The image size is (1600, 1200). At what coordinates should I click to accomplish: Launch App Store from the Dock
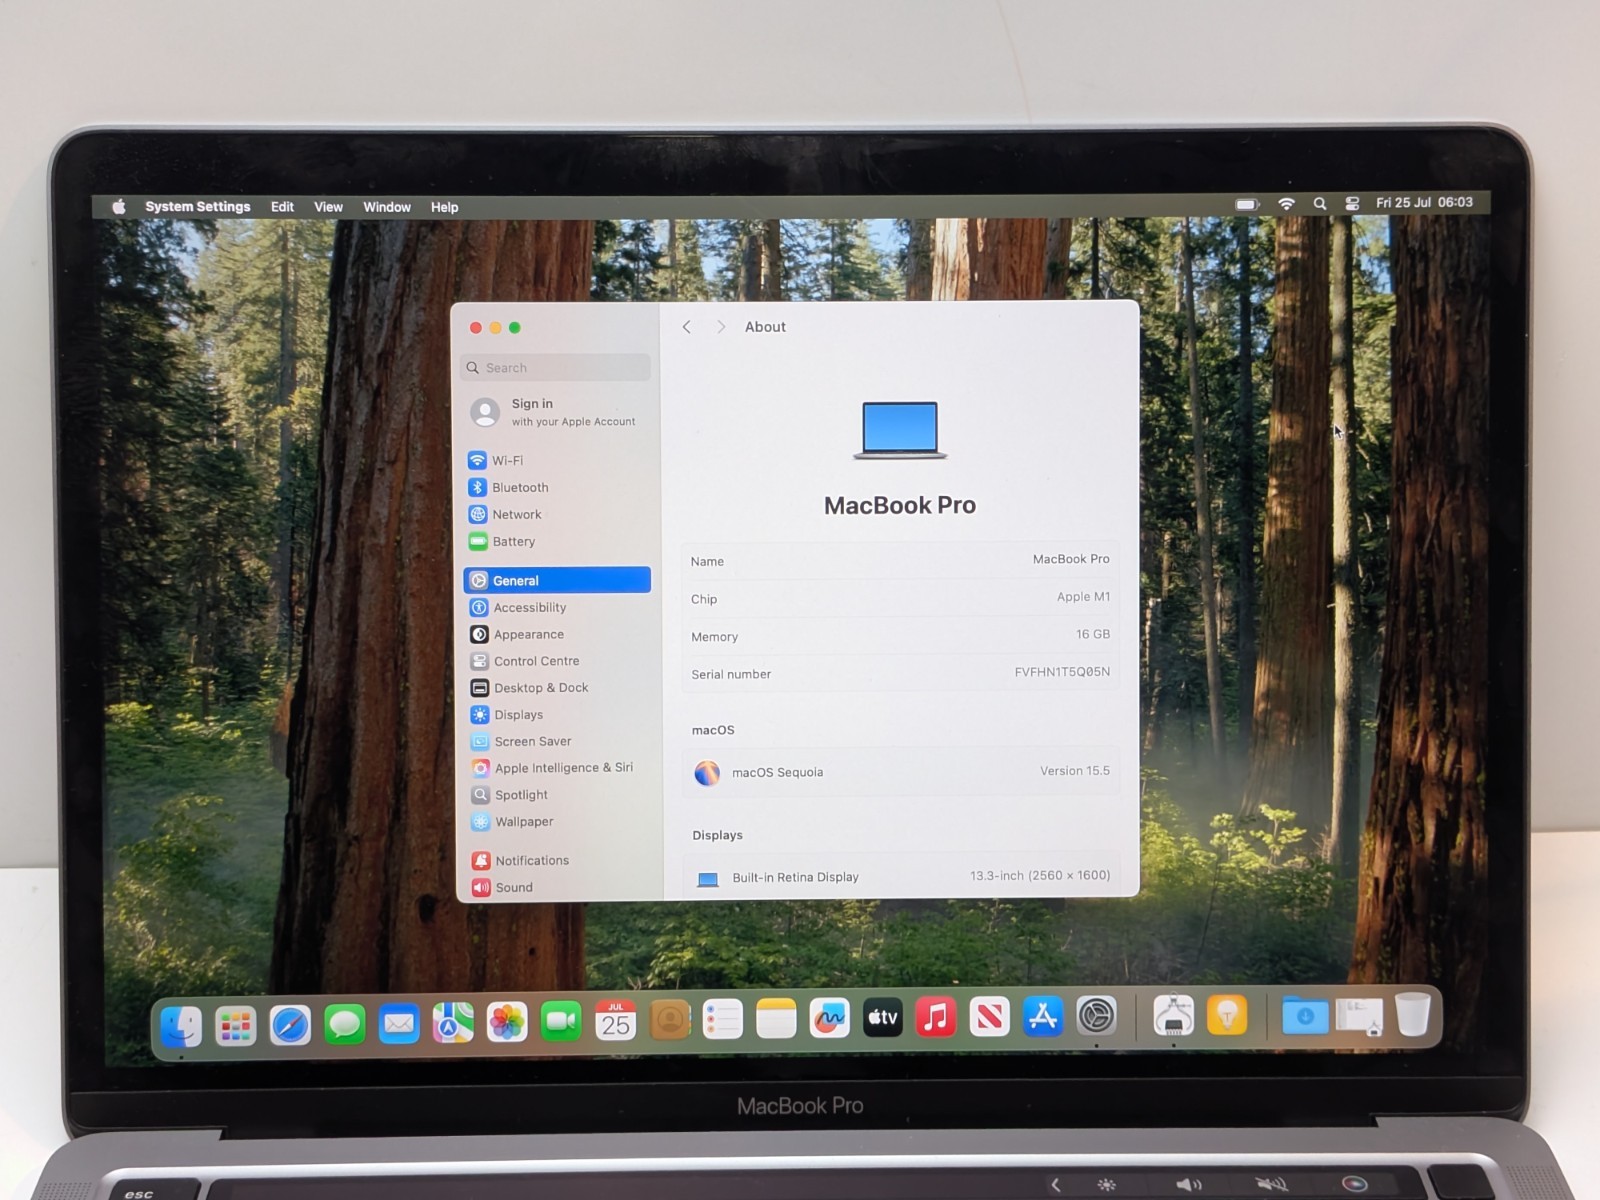point(1043,1017)
